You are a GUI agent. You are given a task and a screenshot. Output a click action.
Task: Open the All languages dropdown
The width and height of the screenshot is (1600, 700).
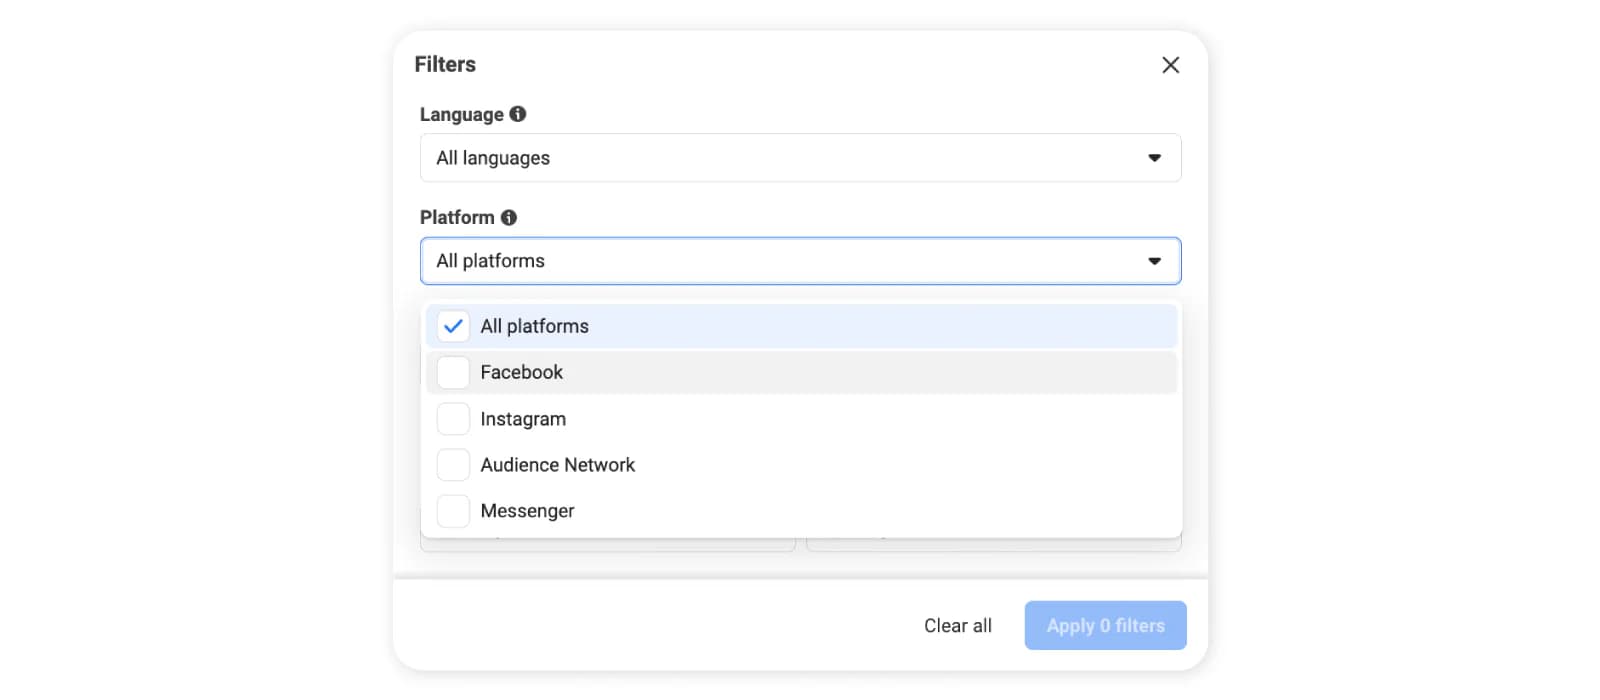800,158
